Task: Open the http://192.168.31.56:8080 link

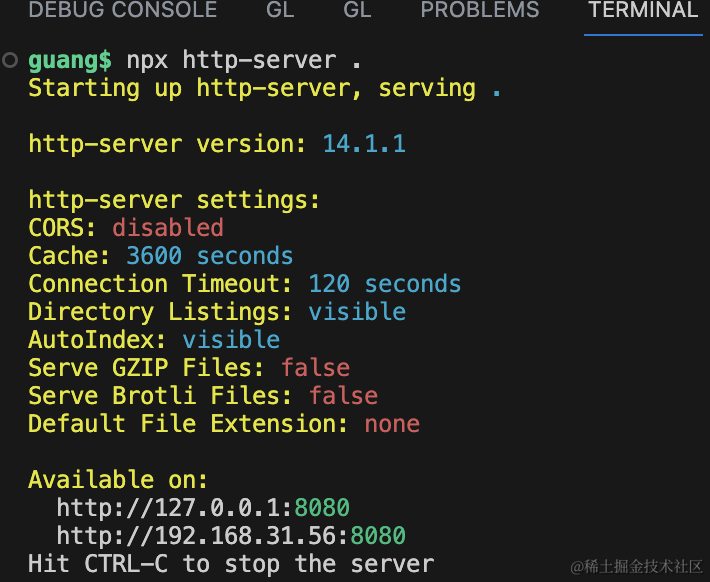Action: [x=231, y=535]
